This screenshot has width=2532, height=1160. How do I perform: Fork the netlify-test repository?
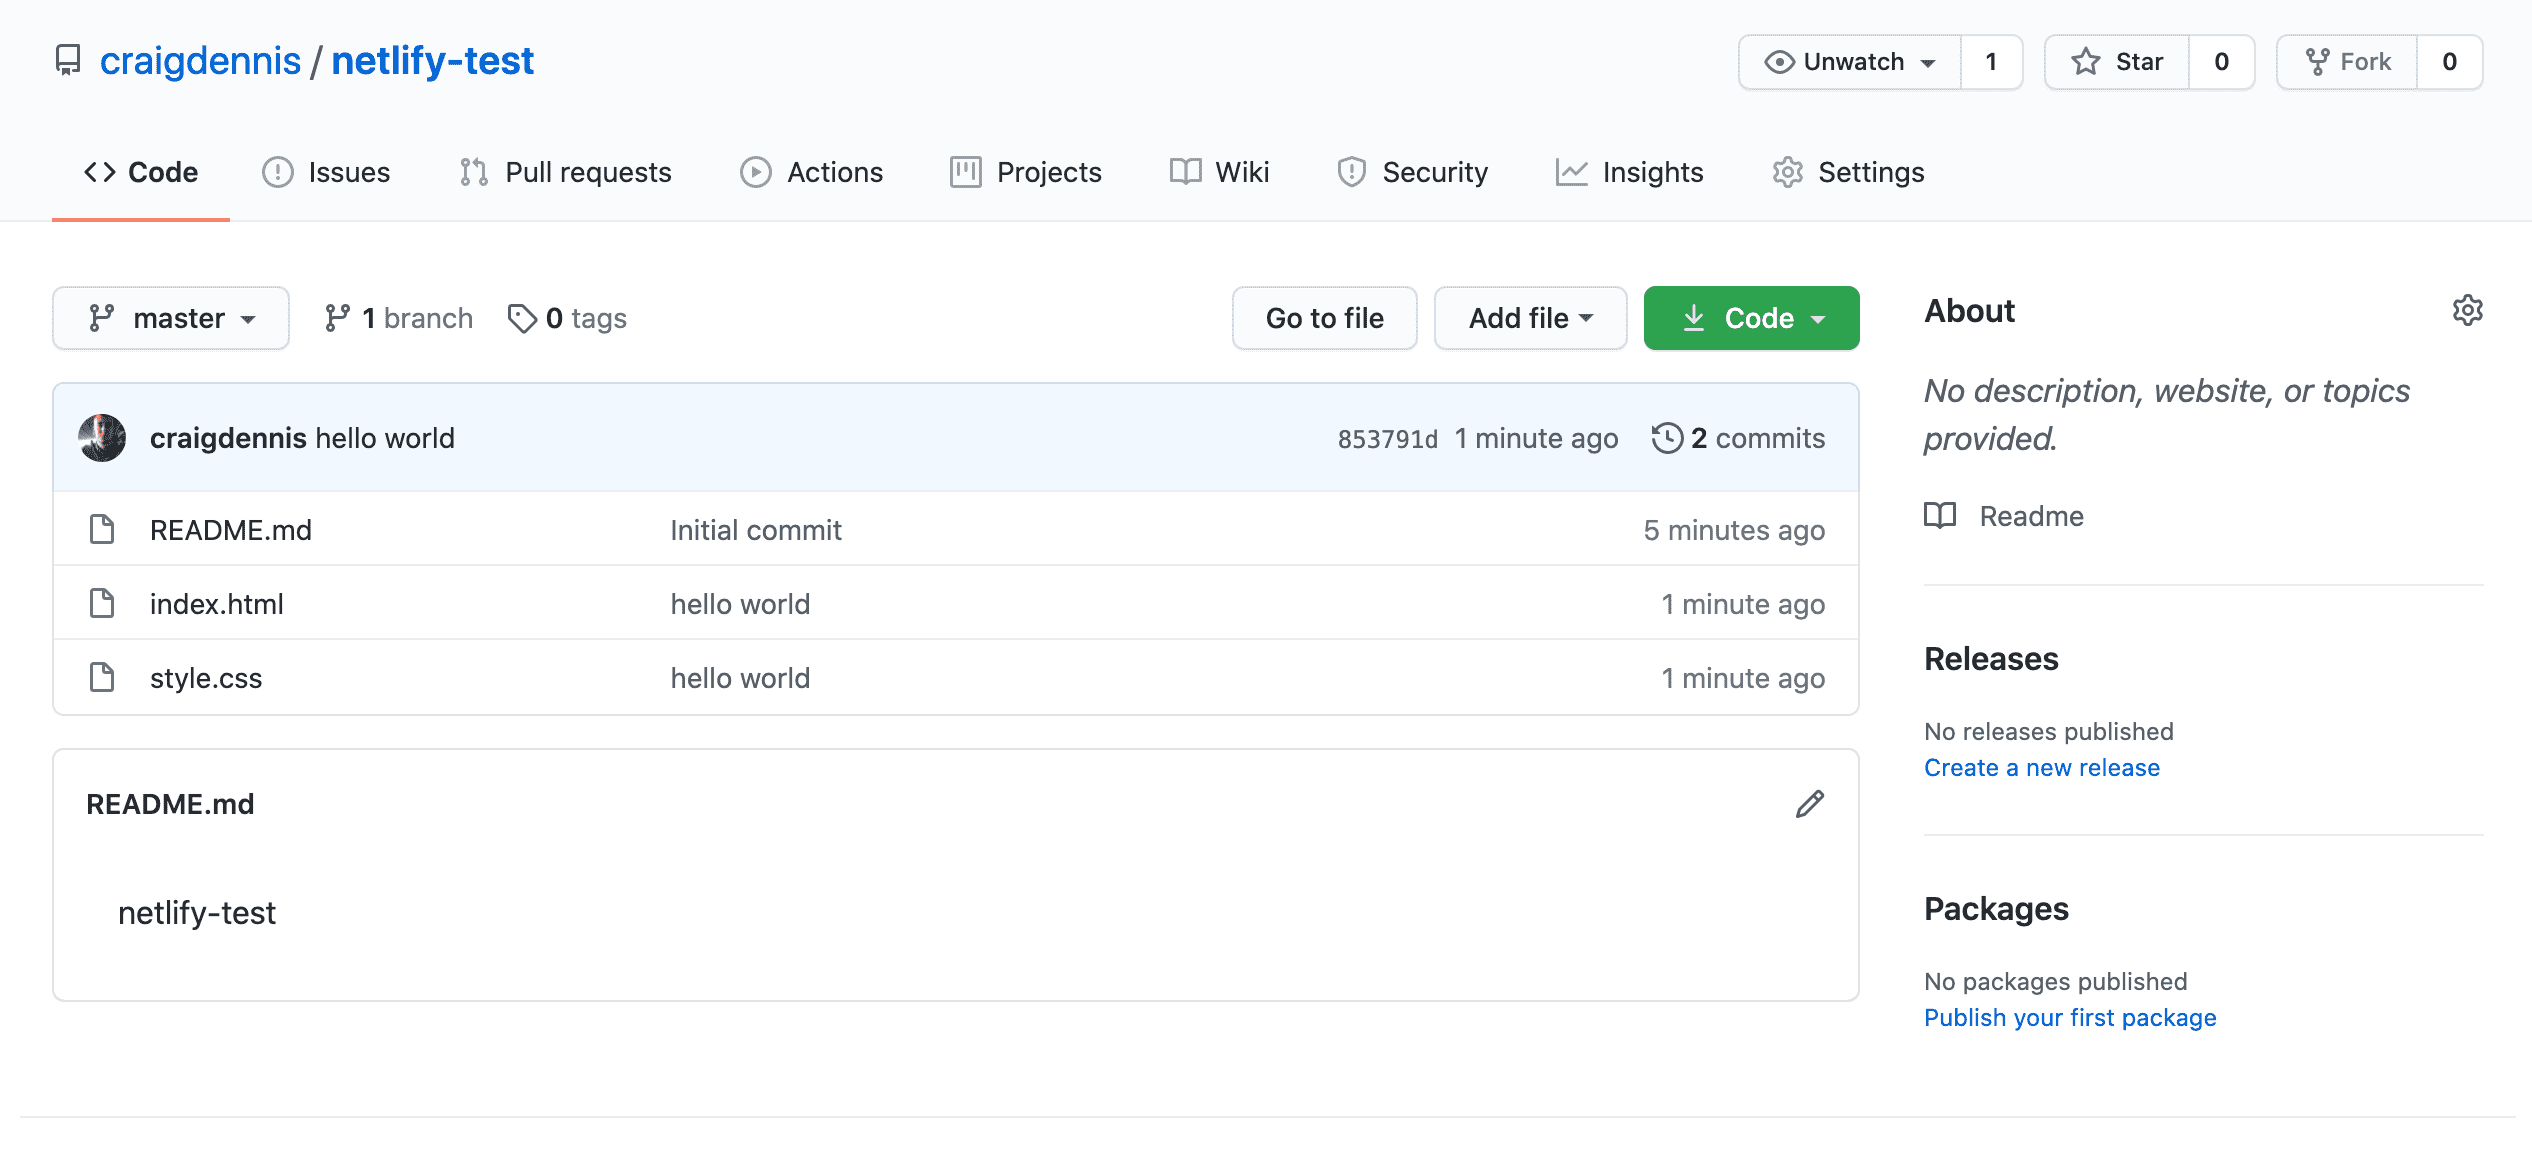[x=2347, y=62]
